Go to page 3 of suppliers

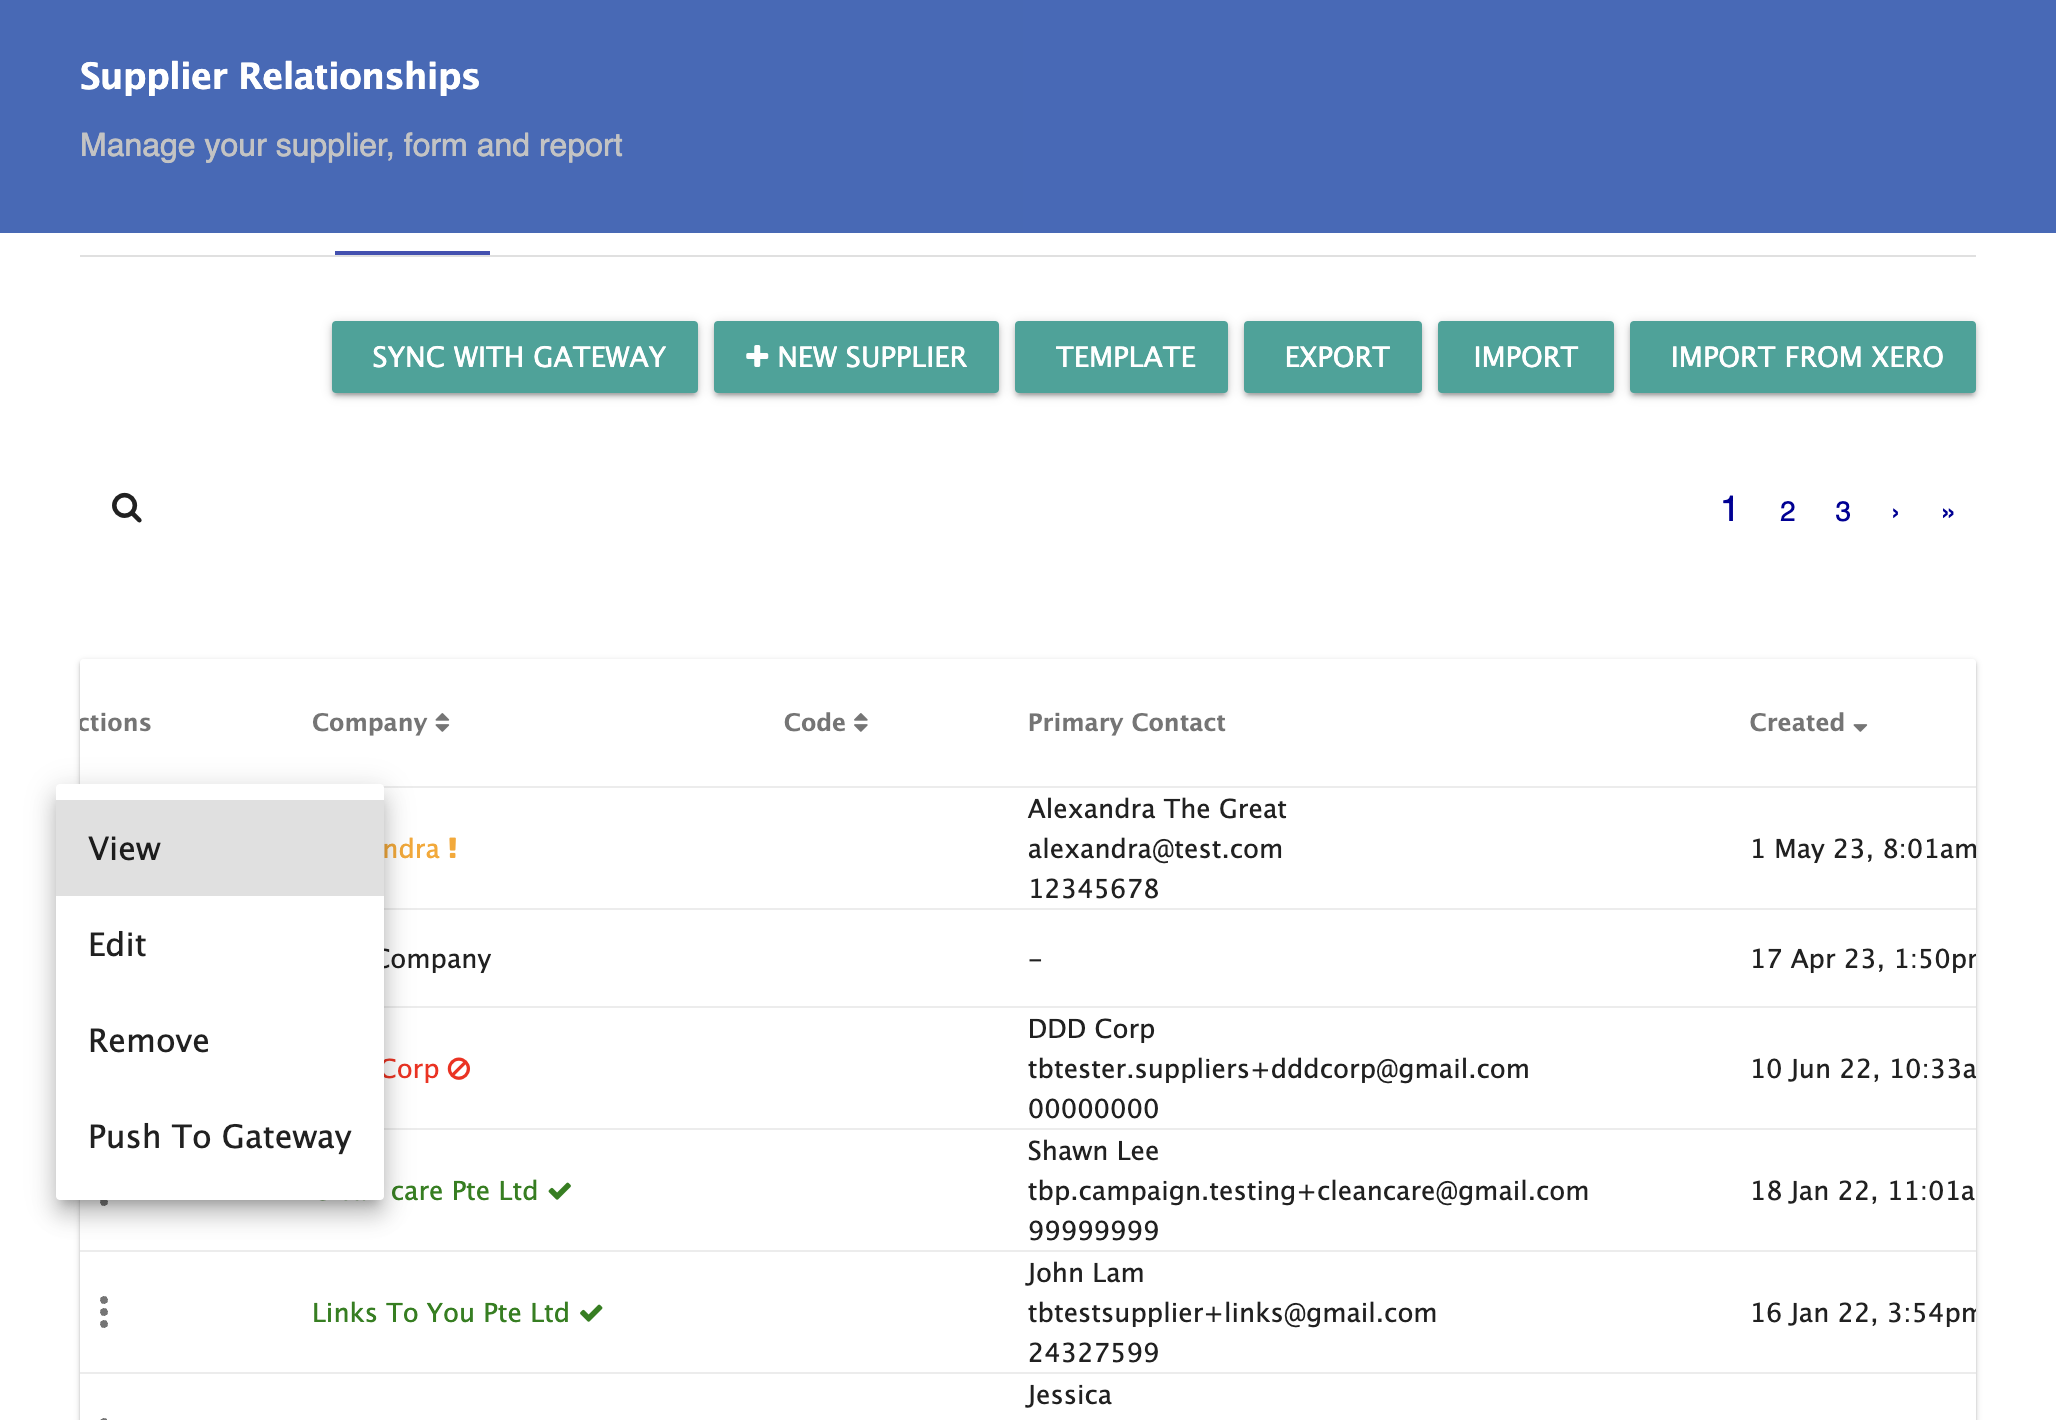point(1843,512)
